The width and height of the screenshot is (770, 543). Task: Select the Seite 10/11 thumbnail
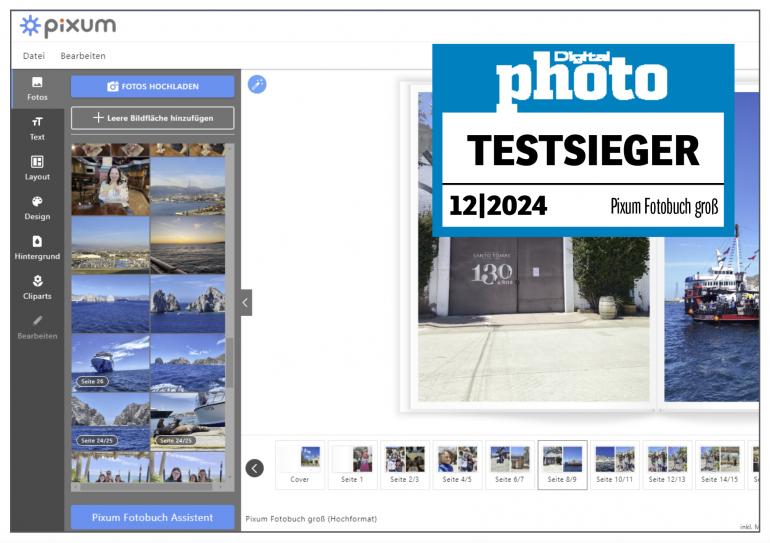click(615, 464)
